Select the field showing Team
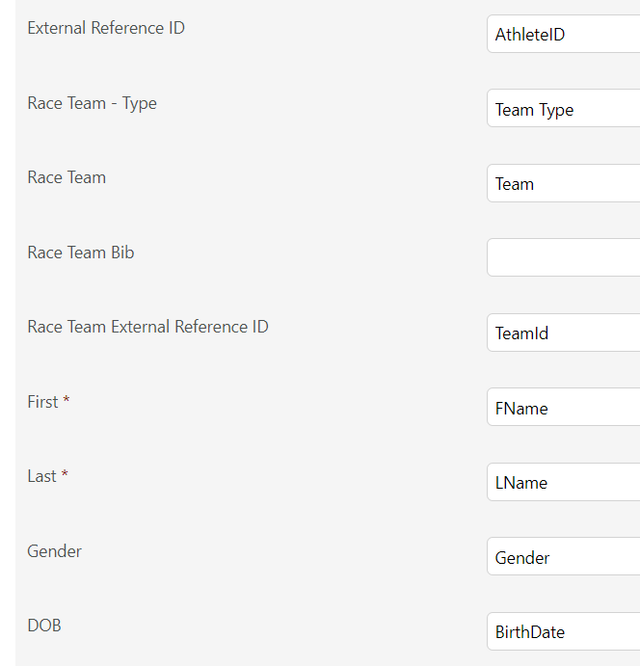 pyautogui.click(x=564, y=183)
